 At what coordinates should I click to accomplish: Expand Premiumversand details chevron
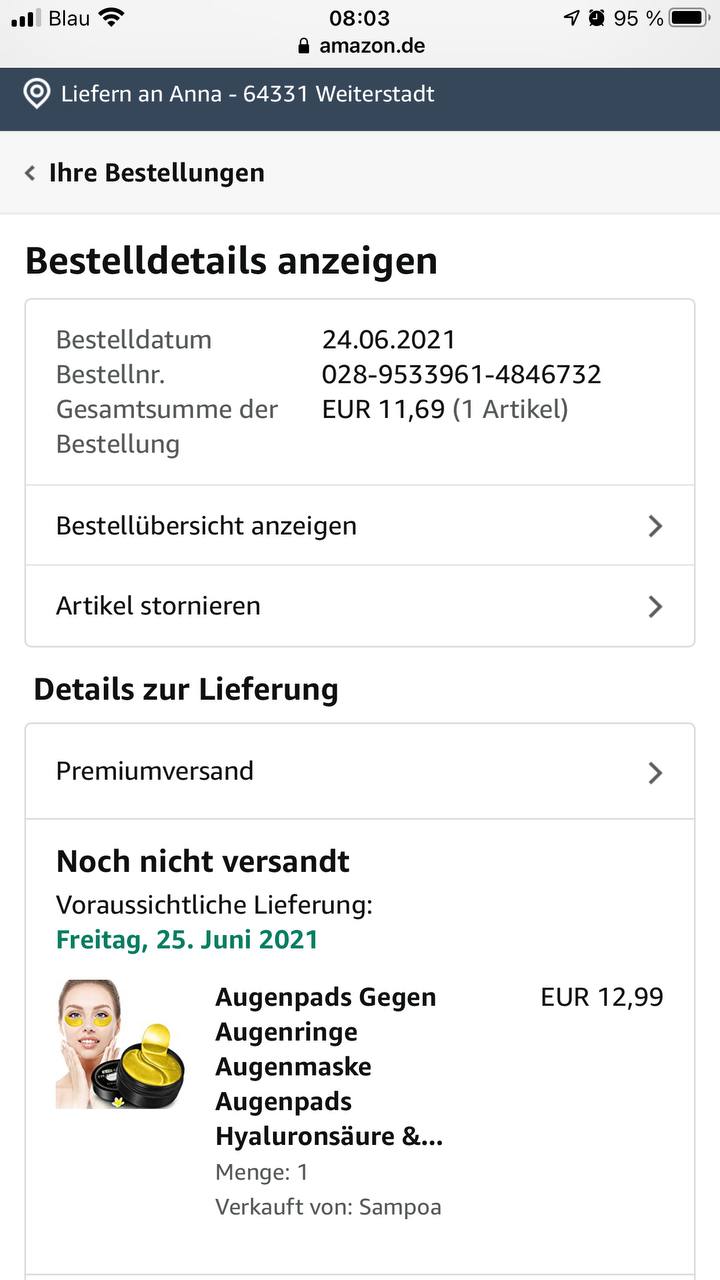[655, 772]
